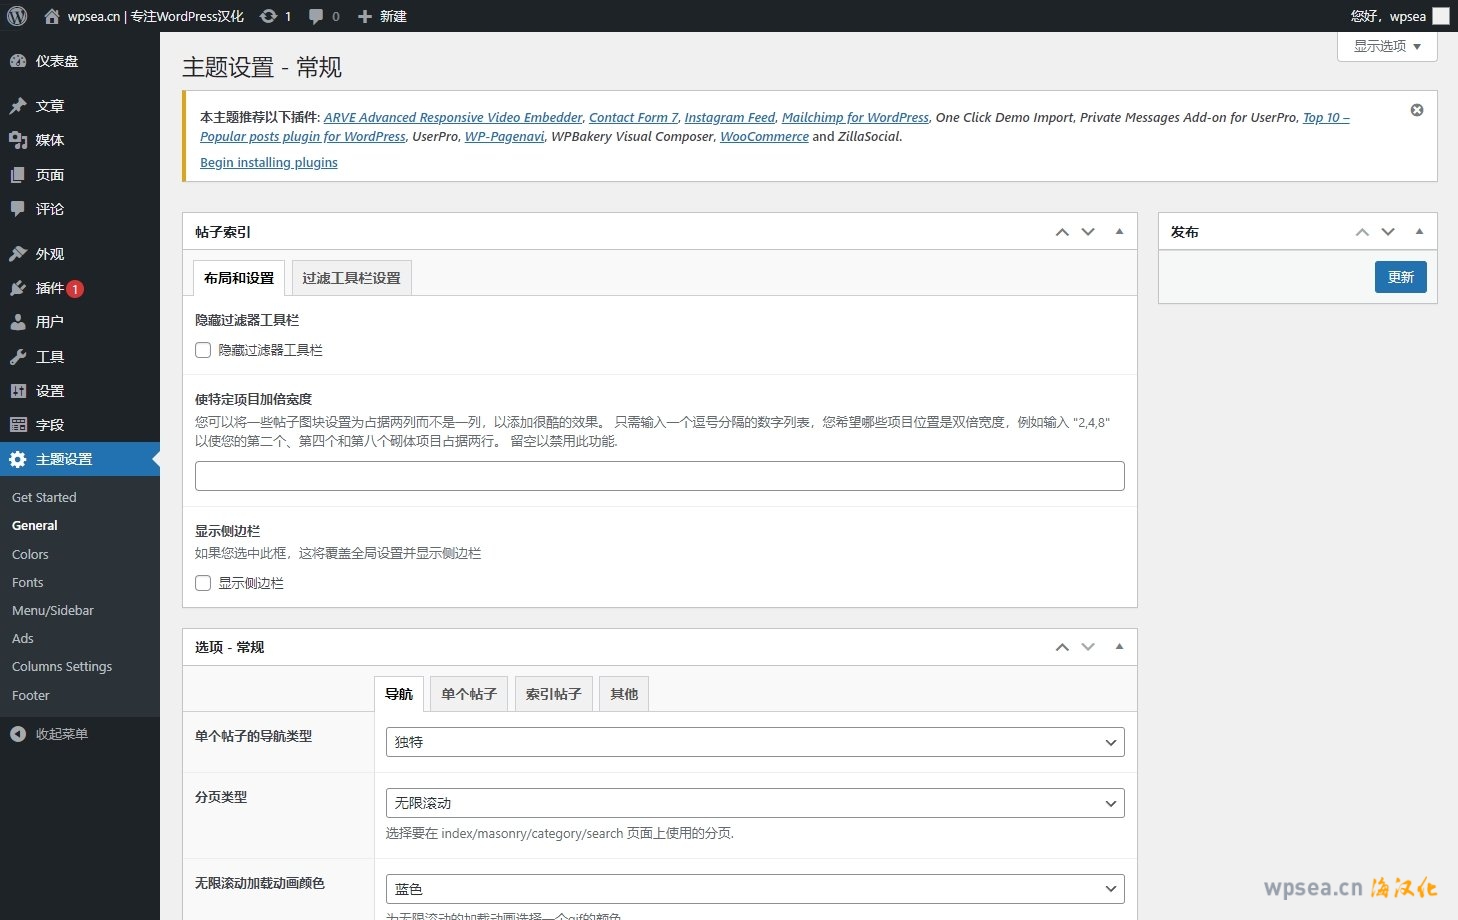This screenshot has height=920, width=1458.
Task: Open the 用户 users icon
Action: click(x=18, y=322)
